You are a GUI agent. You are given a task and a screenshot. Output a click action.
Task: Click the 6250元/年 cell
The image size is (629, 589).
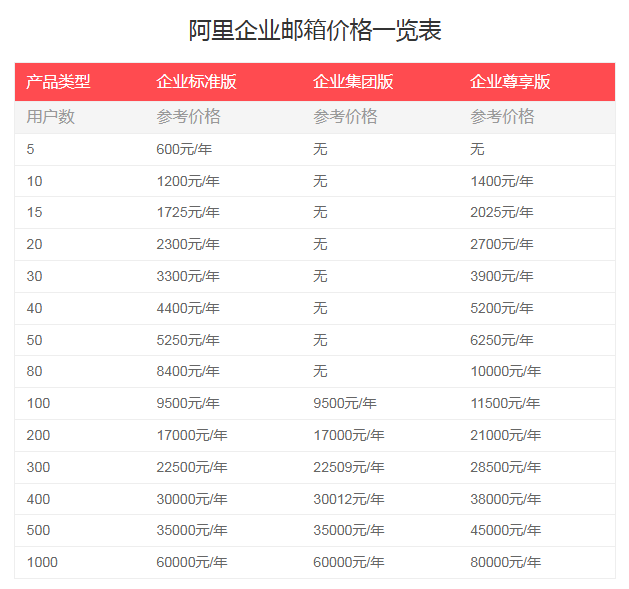pyautogui.click(x=502, y=341)
